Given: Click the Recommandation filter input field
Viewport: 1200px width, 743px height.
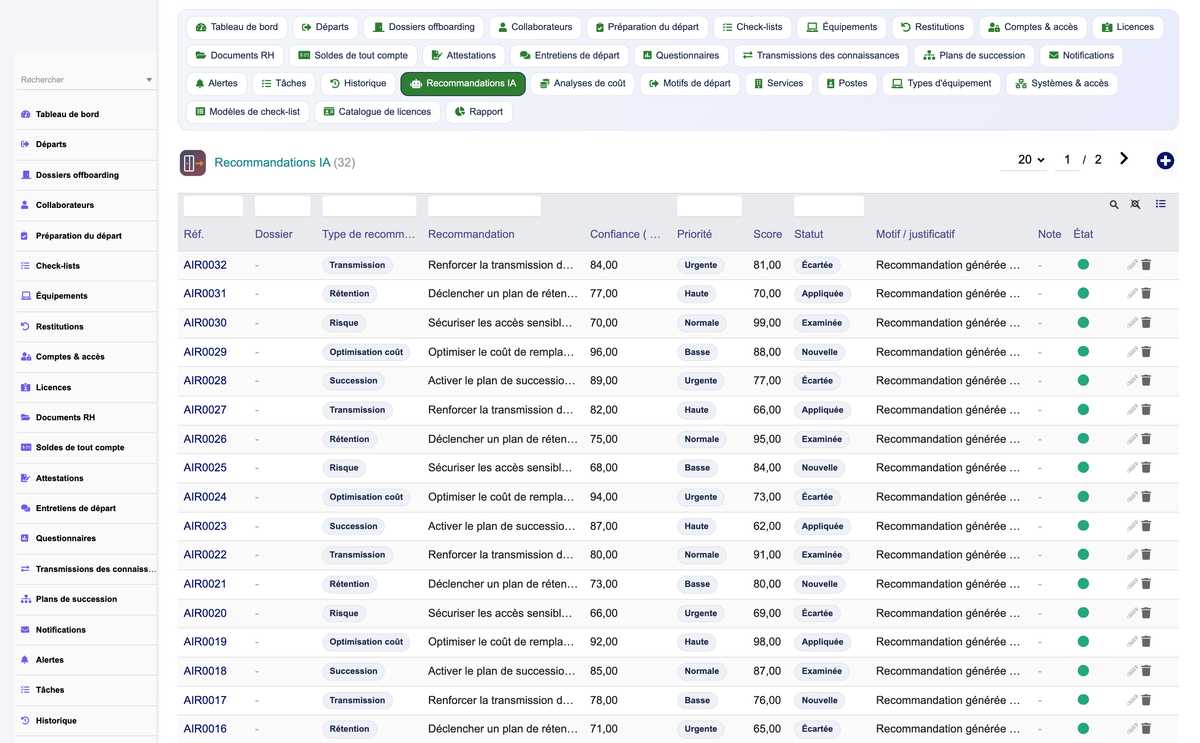Looking at the screenshot, I should (x=484, y=206).
